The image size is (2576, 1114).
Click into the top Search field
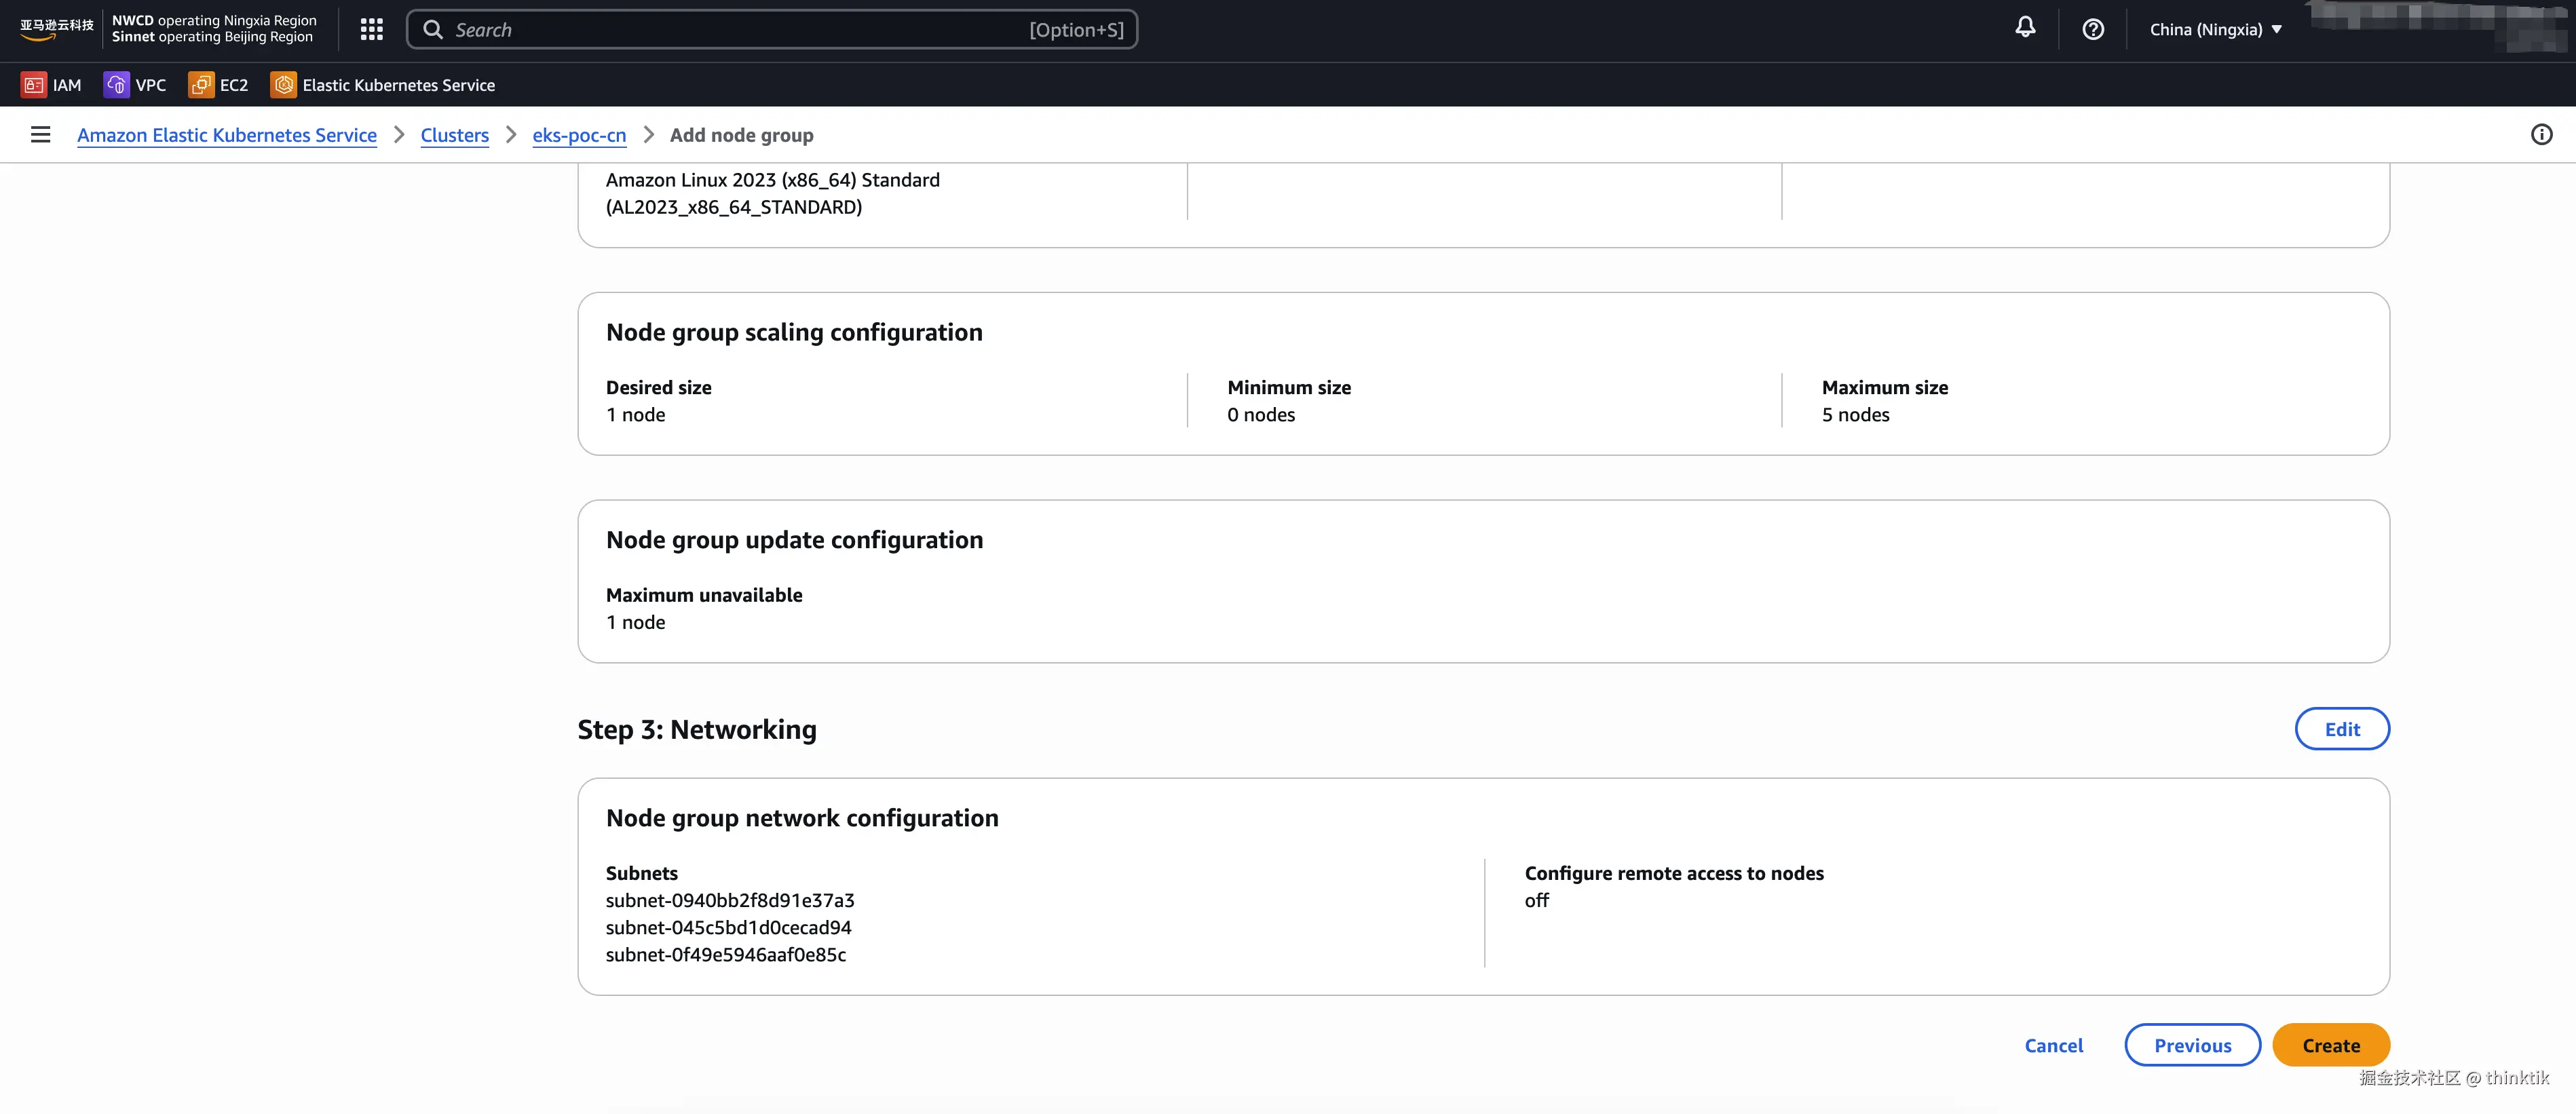tap(740, 30)
